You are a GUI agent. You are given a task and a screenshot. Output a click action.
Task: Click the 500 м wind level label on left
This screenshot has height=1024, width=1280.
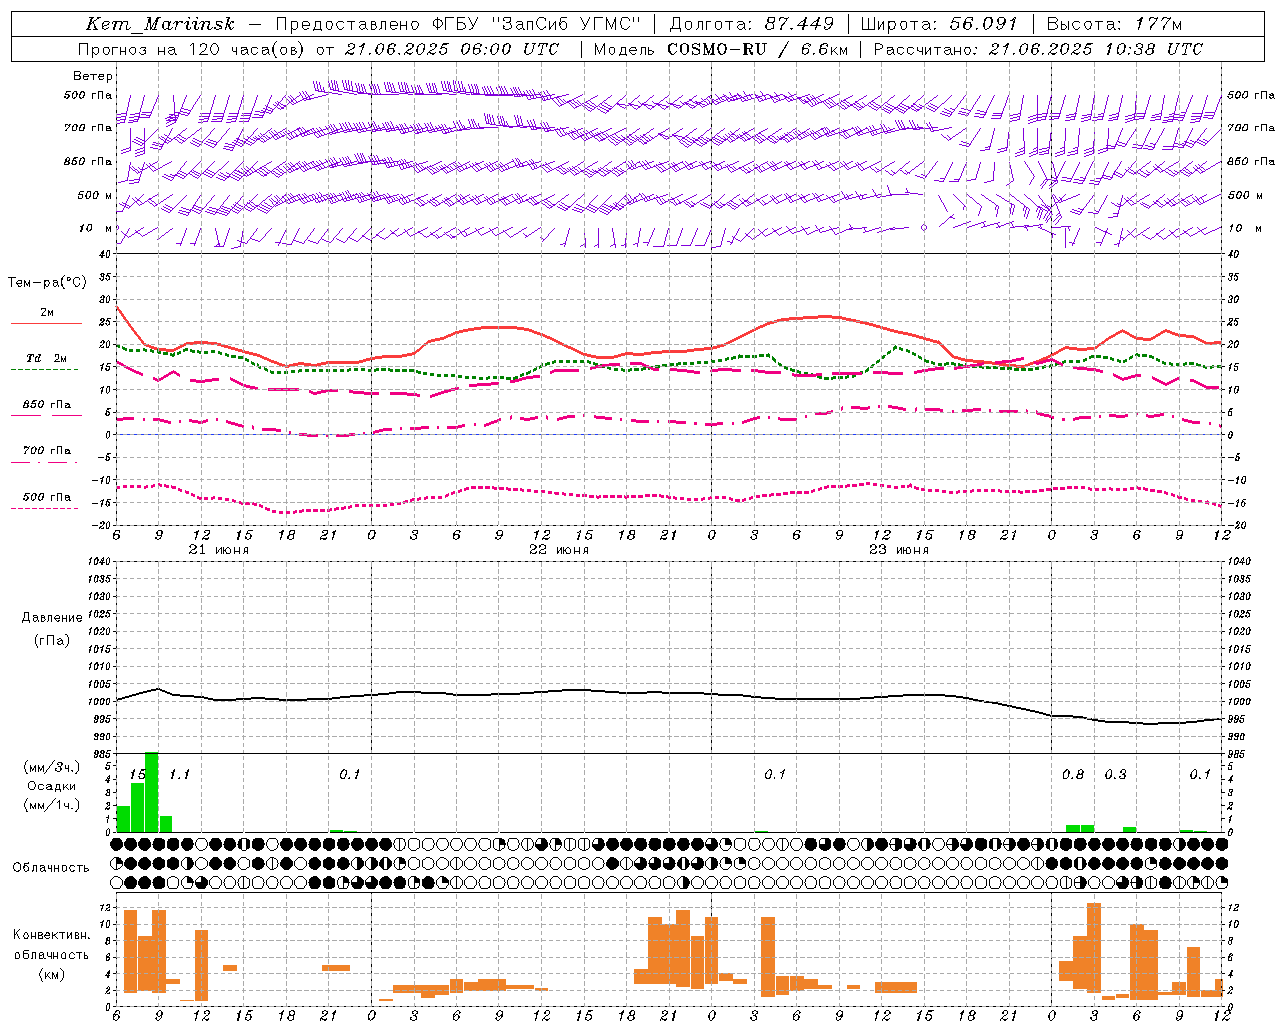coord(95,195)
